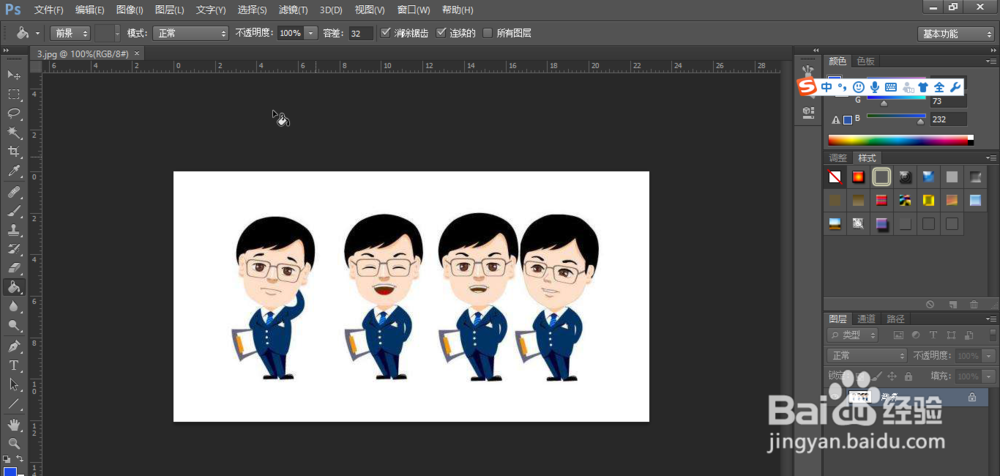Viewport: 1000px width, 476px height.
Task: Click the Sogou input wrench settings icon
Action: tap(955, 87)
